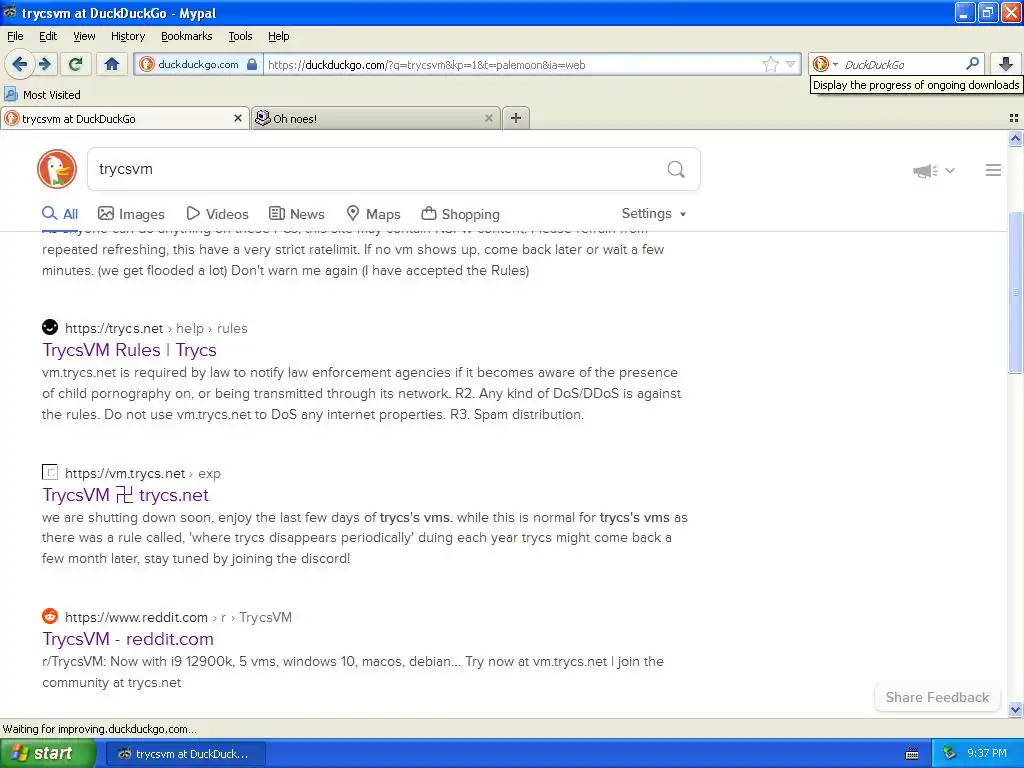Switch to Images results

click(131, 214)
